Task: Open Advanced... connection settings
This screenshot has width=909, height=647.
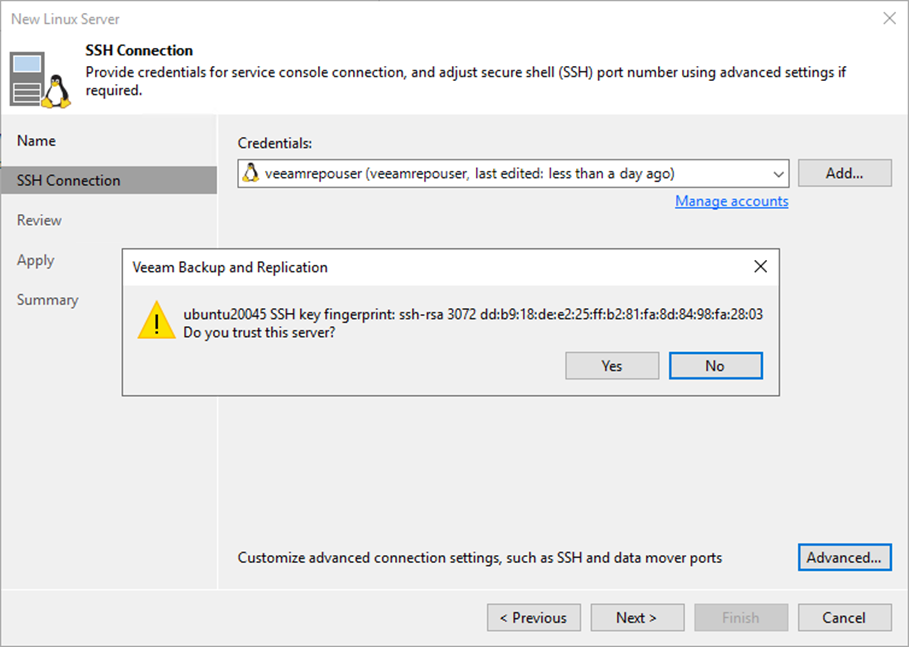Action: point(845,557)
